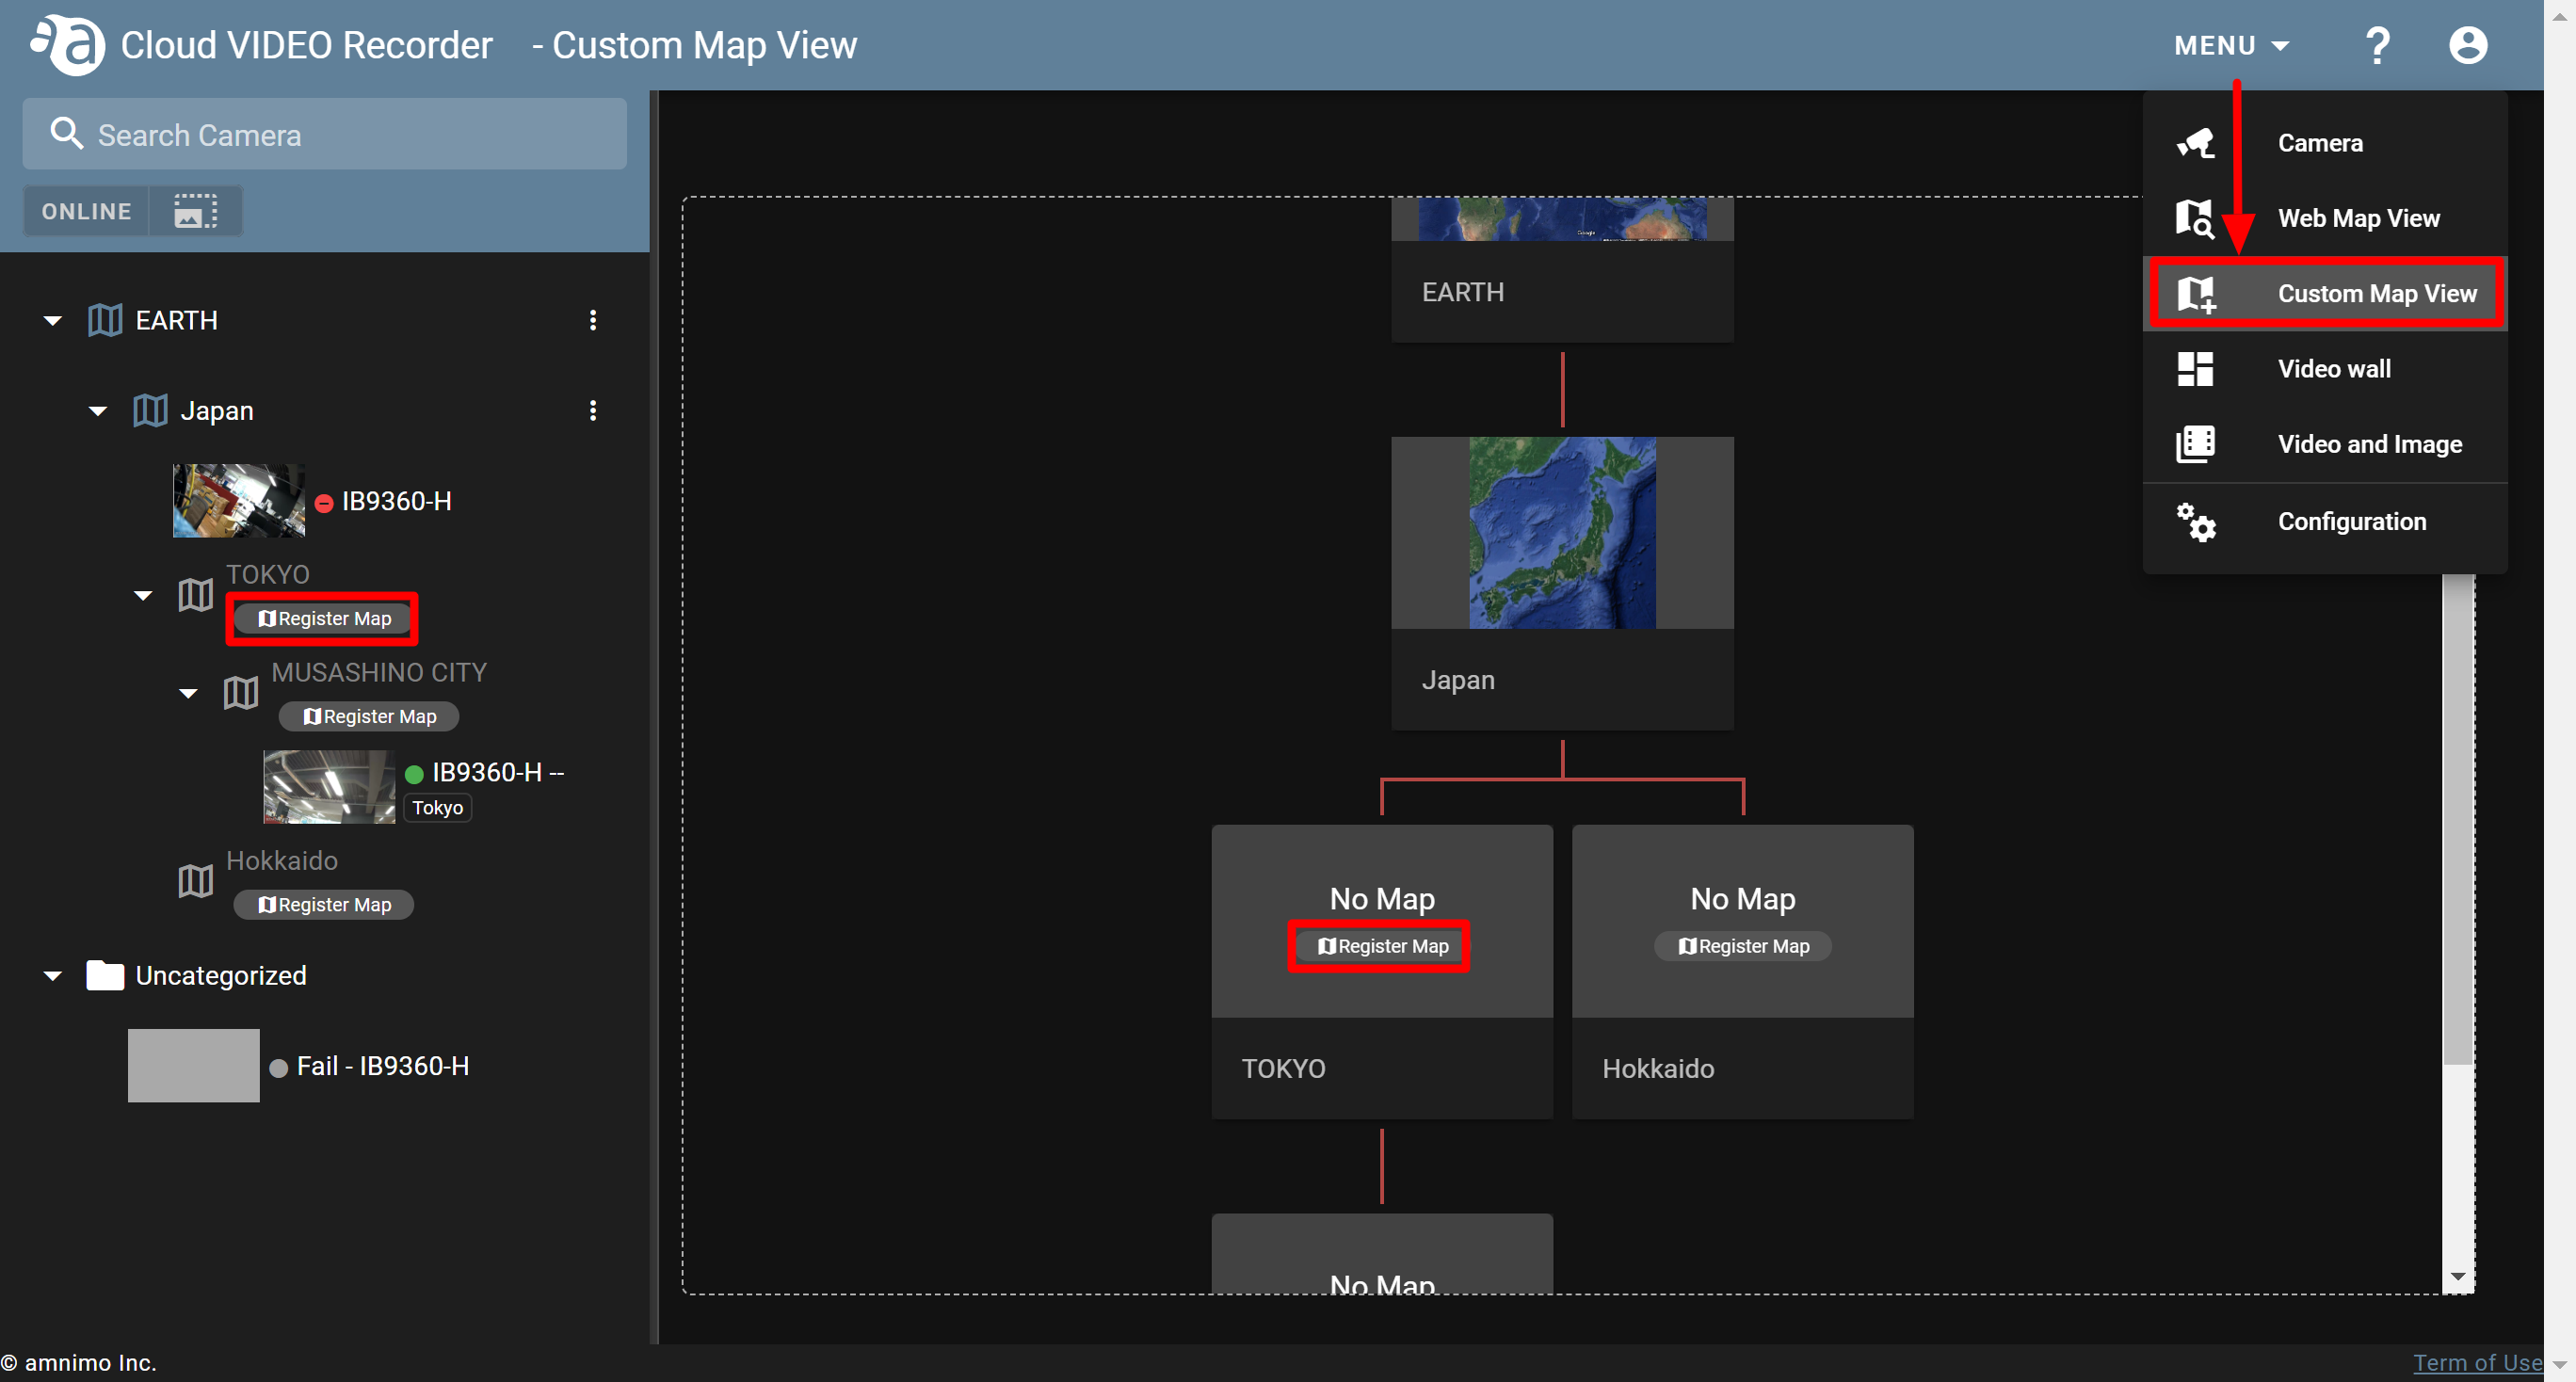Collapse the Uncategorized folder node
This screenshot has height=1382, width=2576.
pyautogui.click(x=53, y=976)
